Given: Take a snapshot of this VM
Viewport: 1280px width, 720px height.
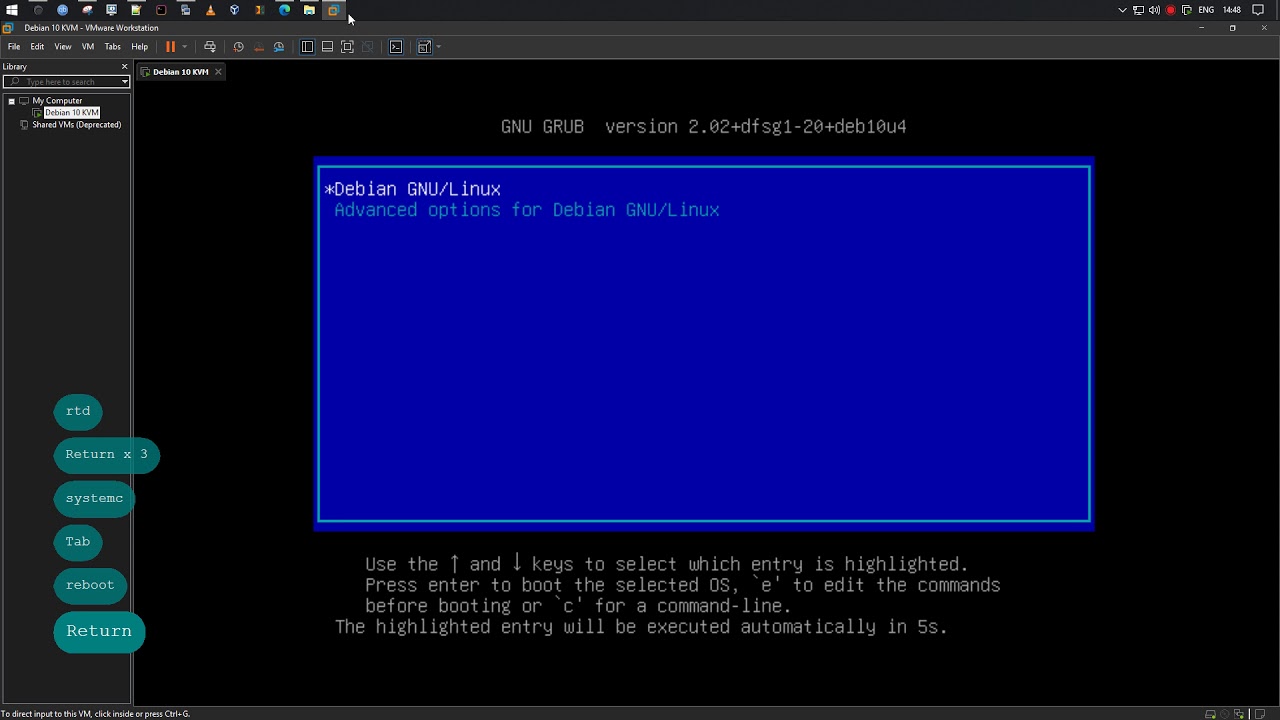Looking at the screenshot, I should [x=238, y=47].
